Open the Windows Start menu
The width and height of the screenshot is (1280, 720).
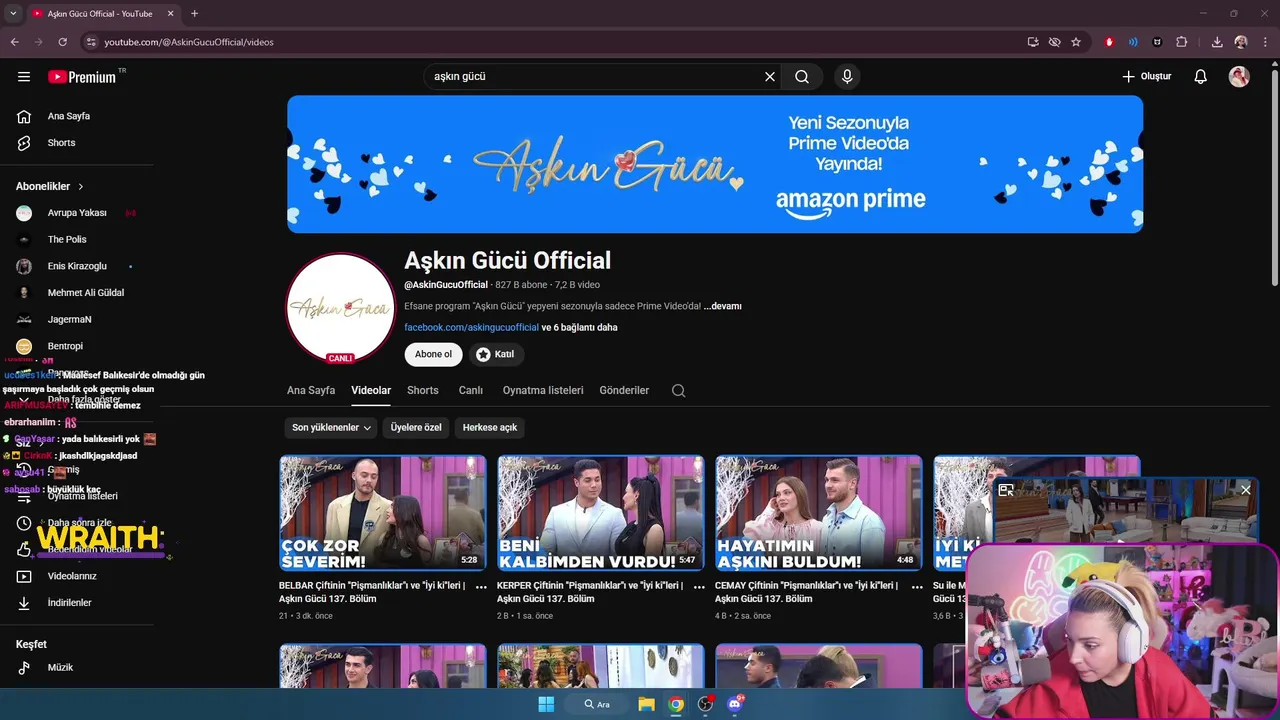[546, 704]
